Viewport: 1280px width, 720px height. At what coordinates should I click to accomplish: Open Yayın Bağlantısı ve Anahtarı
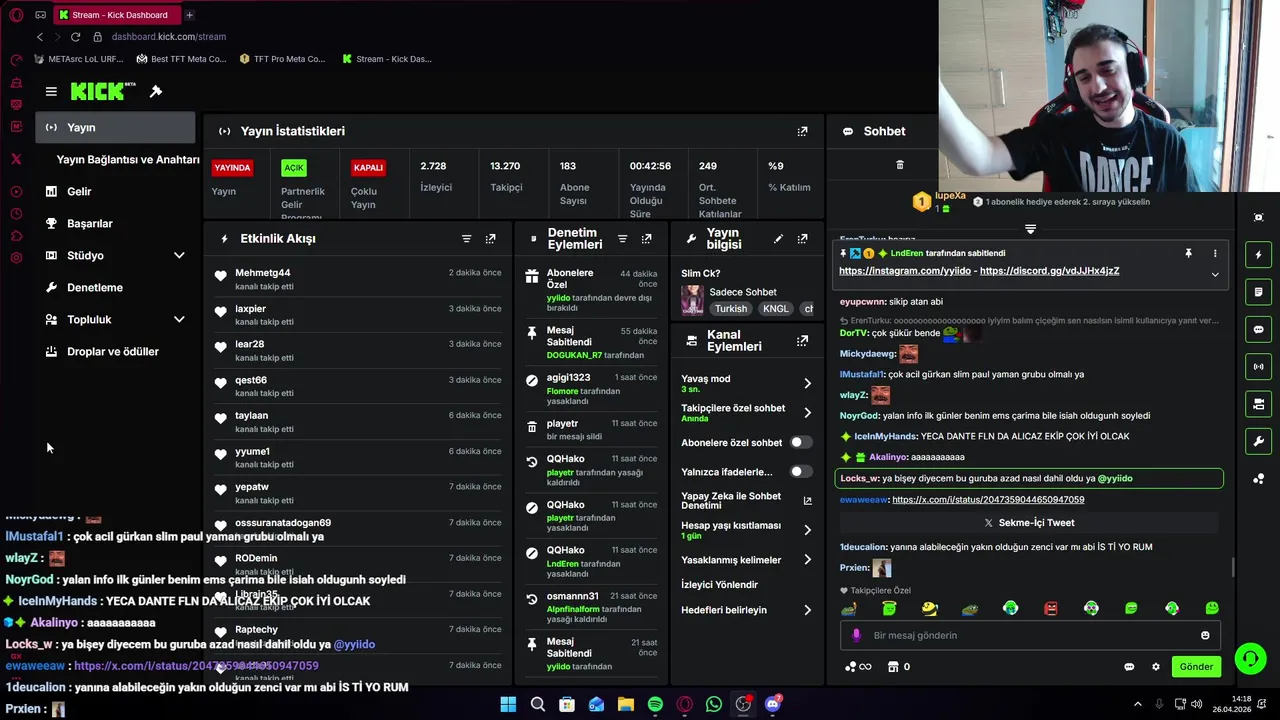tap(127, 159)
